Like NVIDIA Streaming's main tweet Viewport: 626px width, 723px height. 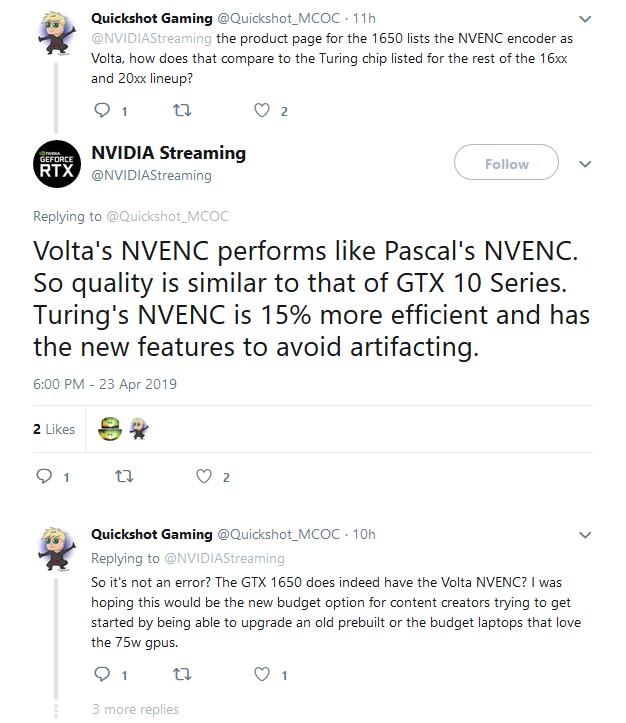click(204, 477)
